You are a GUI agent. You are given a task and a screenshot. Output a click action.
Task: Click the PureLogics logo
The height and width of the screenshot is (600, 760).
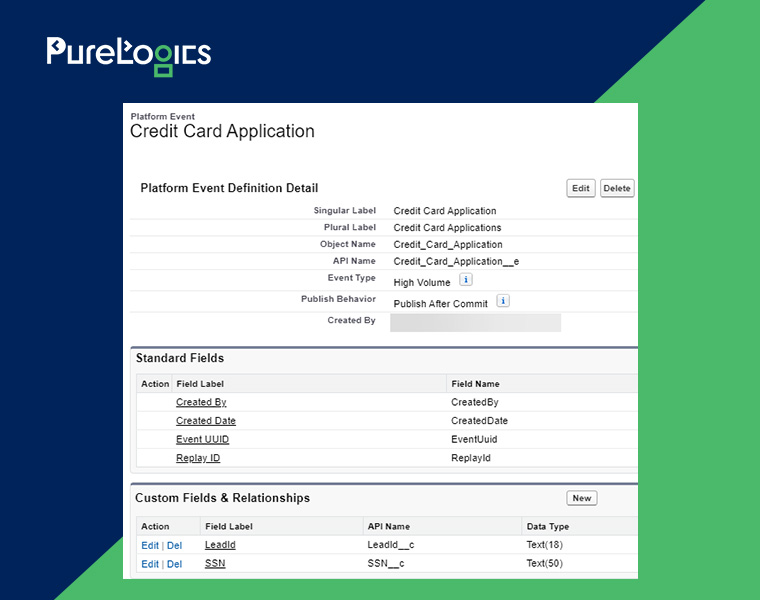coord(128,56)
